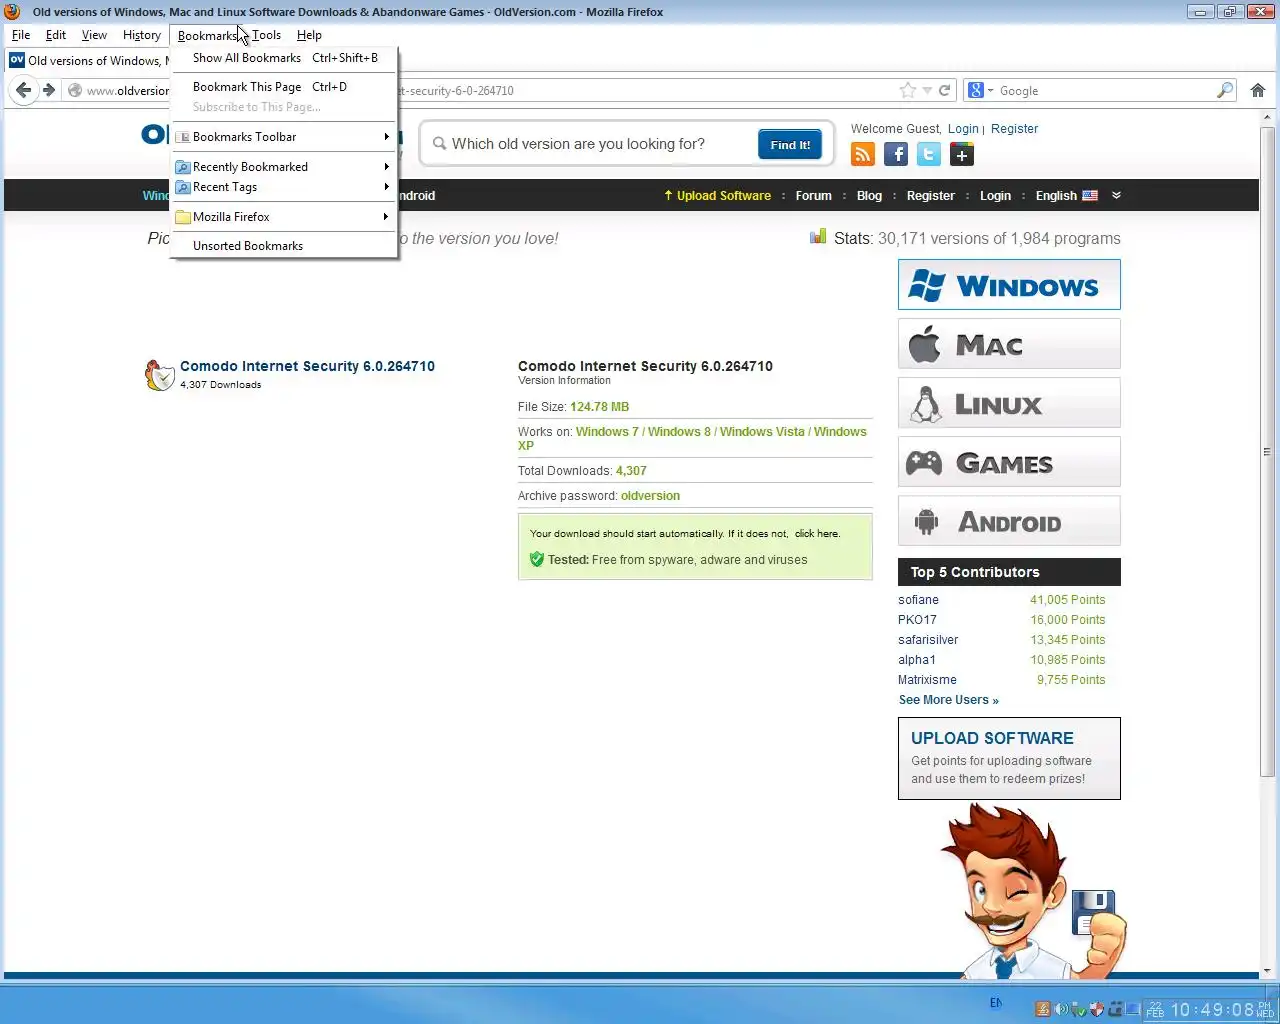Click the security shield tray icon
Image resolution: width=1280 pixels, height=1024 pixels.
pyautogui.click(x=1097, y=1009)
